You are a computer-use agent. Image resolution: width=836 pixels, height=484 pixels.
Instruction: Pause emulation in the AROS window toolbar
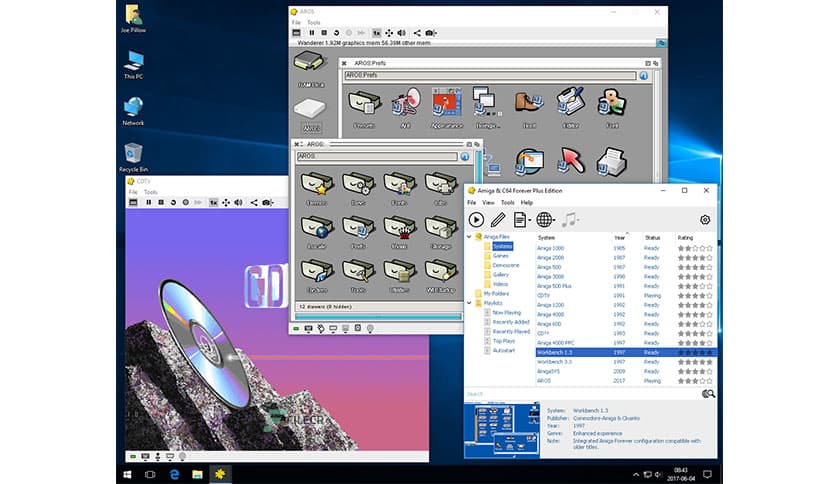(x=312, y=33)
